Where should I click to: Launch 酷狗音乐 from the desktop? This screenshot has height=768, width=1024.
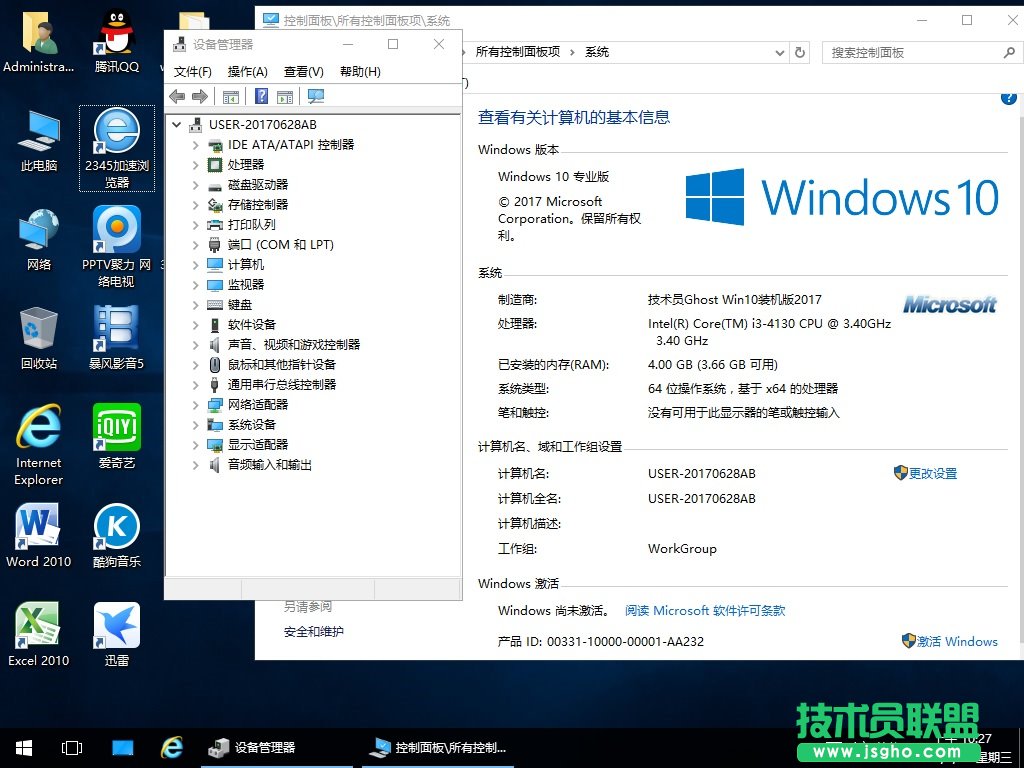[x=116, y=536]
